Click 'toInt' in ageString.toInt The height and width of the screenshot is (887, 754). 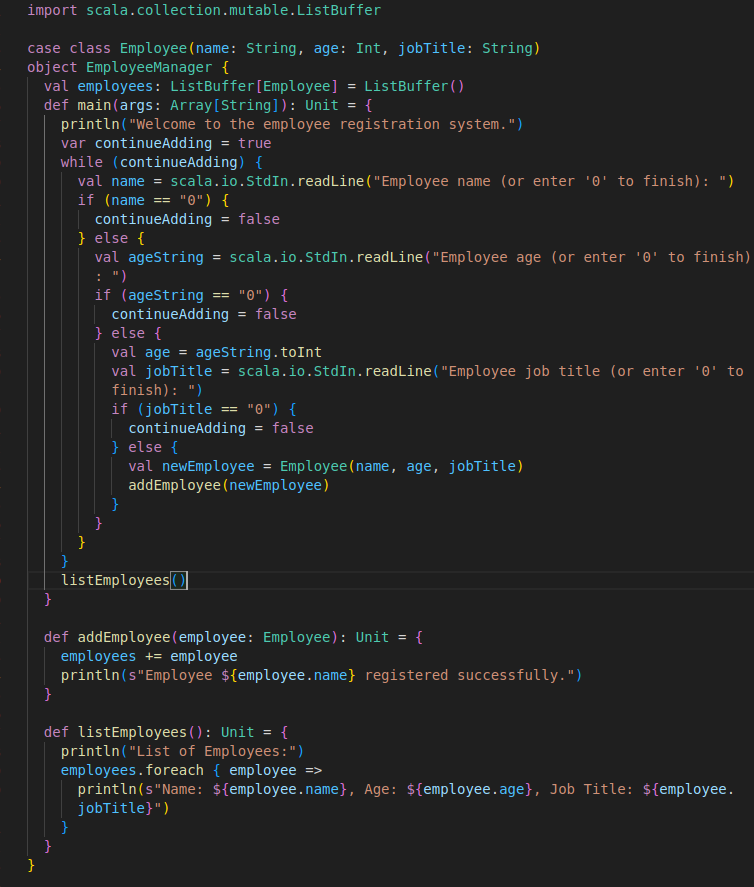[x=300, y=352]
